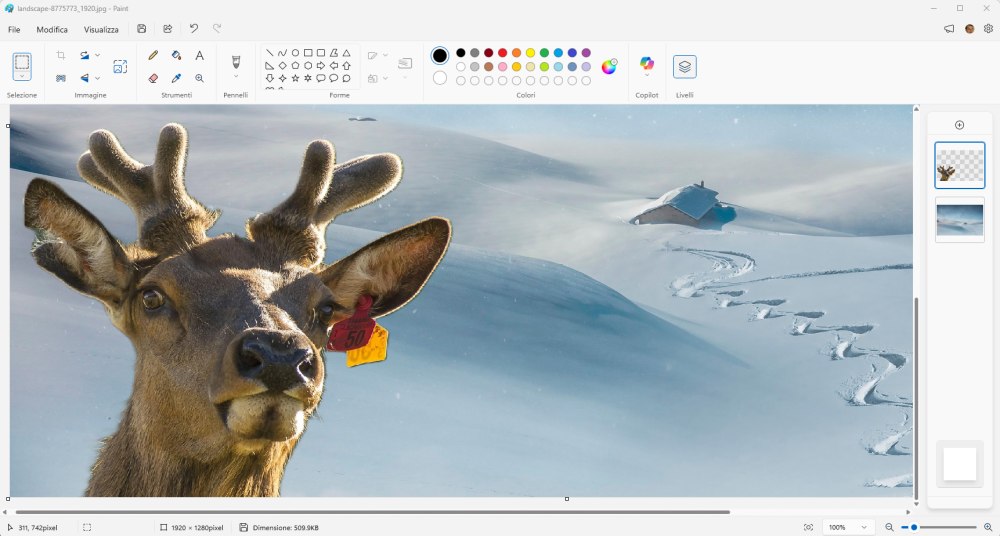This screenshot has height=536, width=1000.
Task: Activate primary color 1 black circle
Action: (439, 56)
